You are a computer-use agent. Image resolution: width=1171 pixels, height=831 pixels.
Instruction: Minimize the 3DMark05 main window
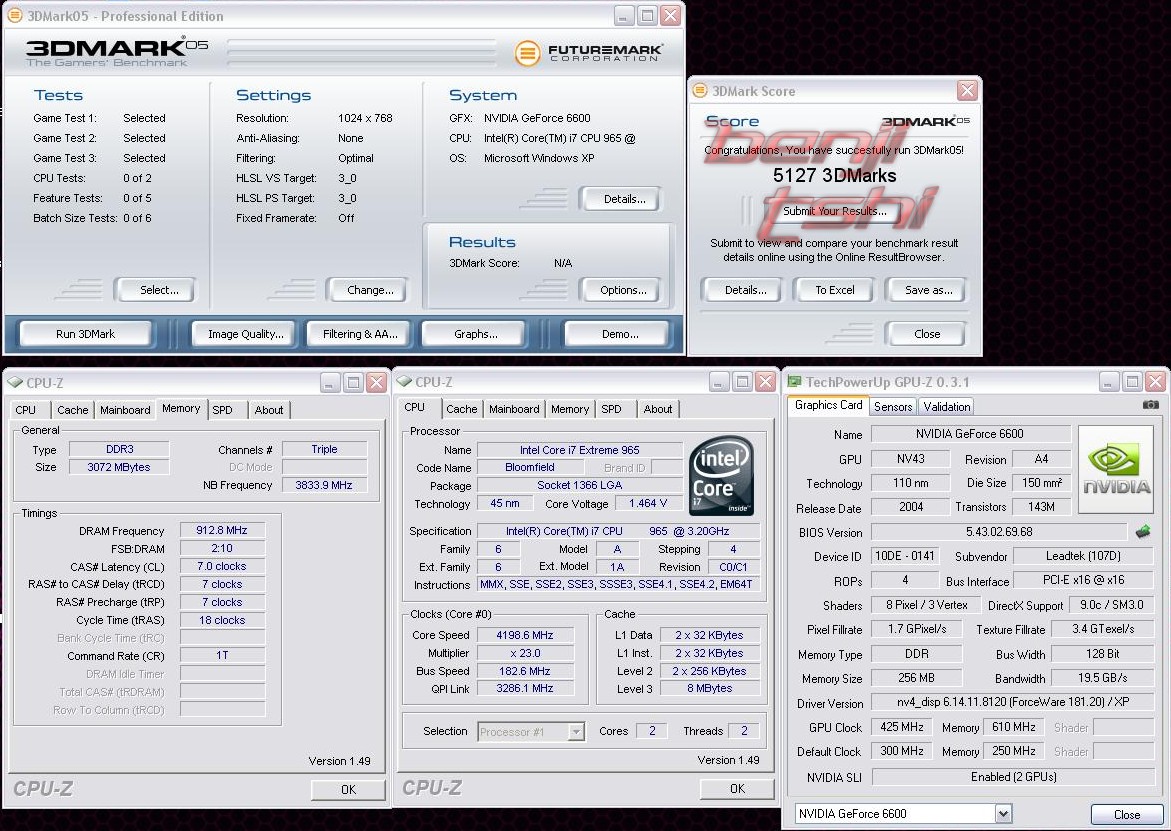tap(624, 15)
